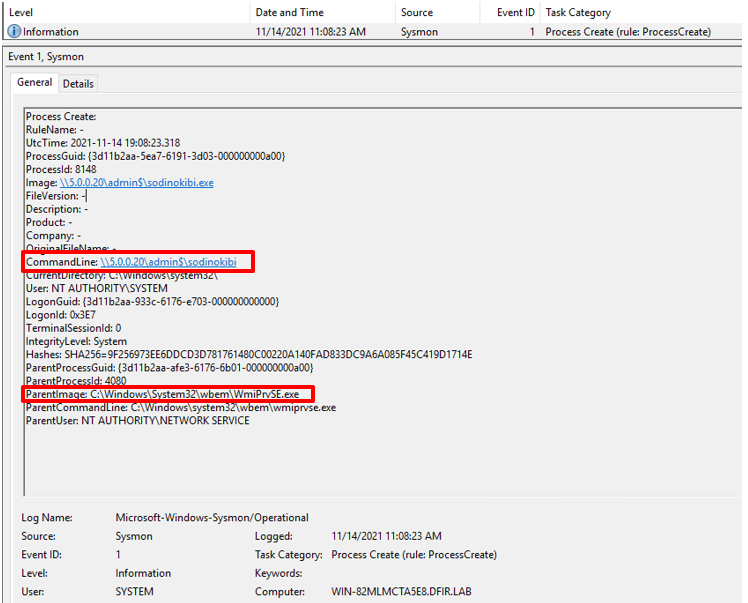Click the Computer WIN-82MLMCTA5E8.DFIR.LAB value
Image resolution: width=748 pixels, height=603 pixels.
(x=401, y=592)
